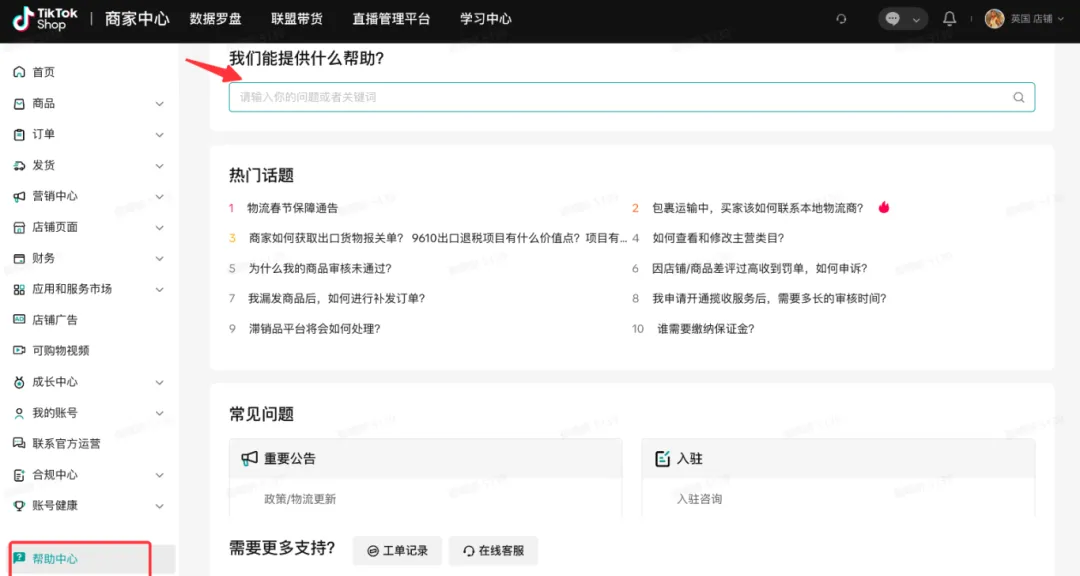Open topic 因店铺/商品差评过高收到罚单,如何申诉?
The height and width of the screenshot is (576, 1080).
(760, 269)
